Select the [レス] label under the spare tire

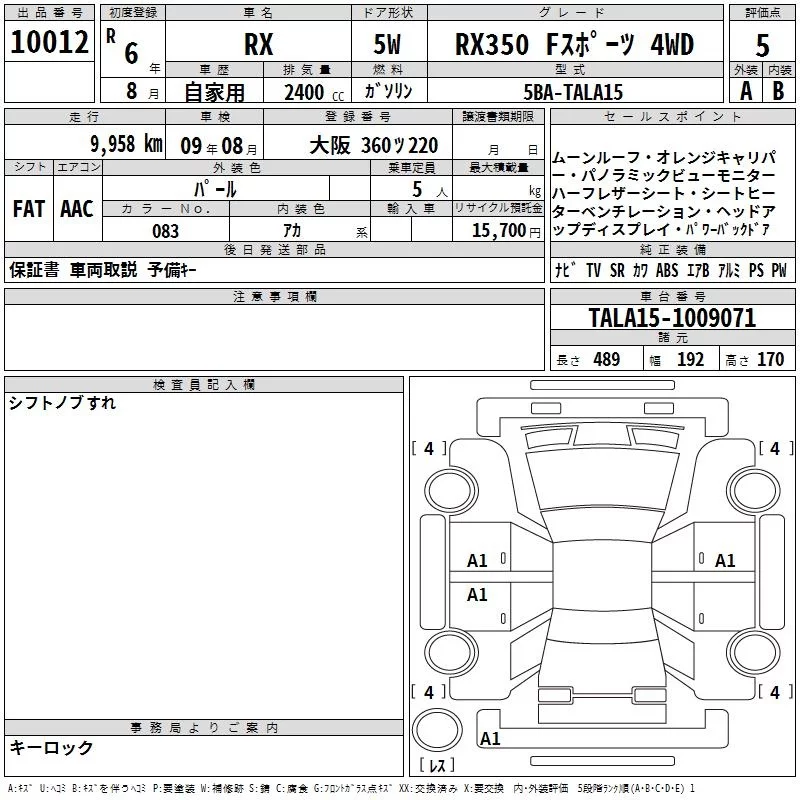tap(436, 767)
